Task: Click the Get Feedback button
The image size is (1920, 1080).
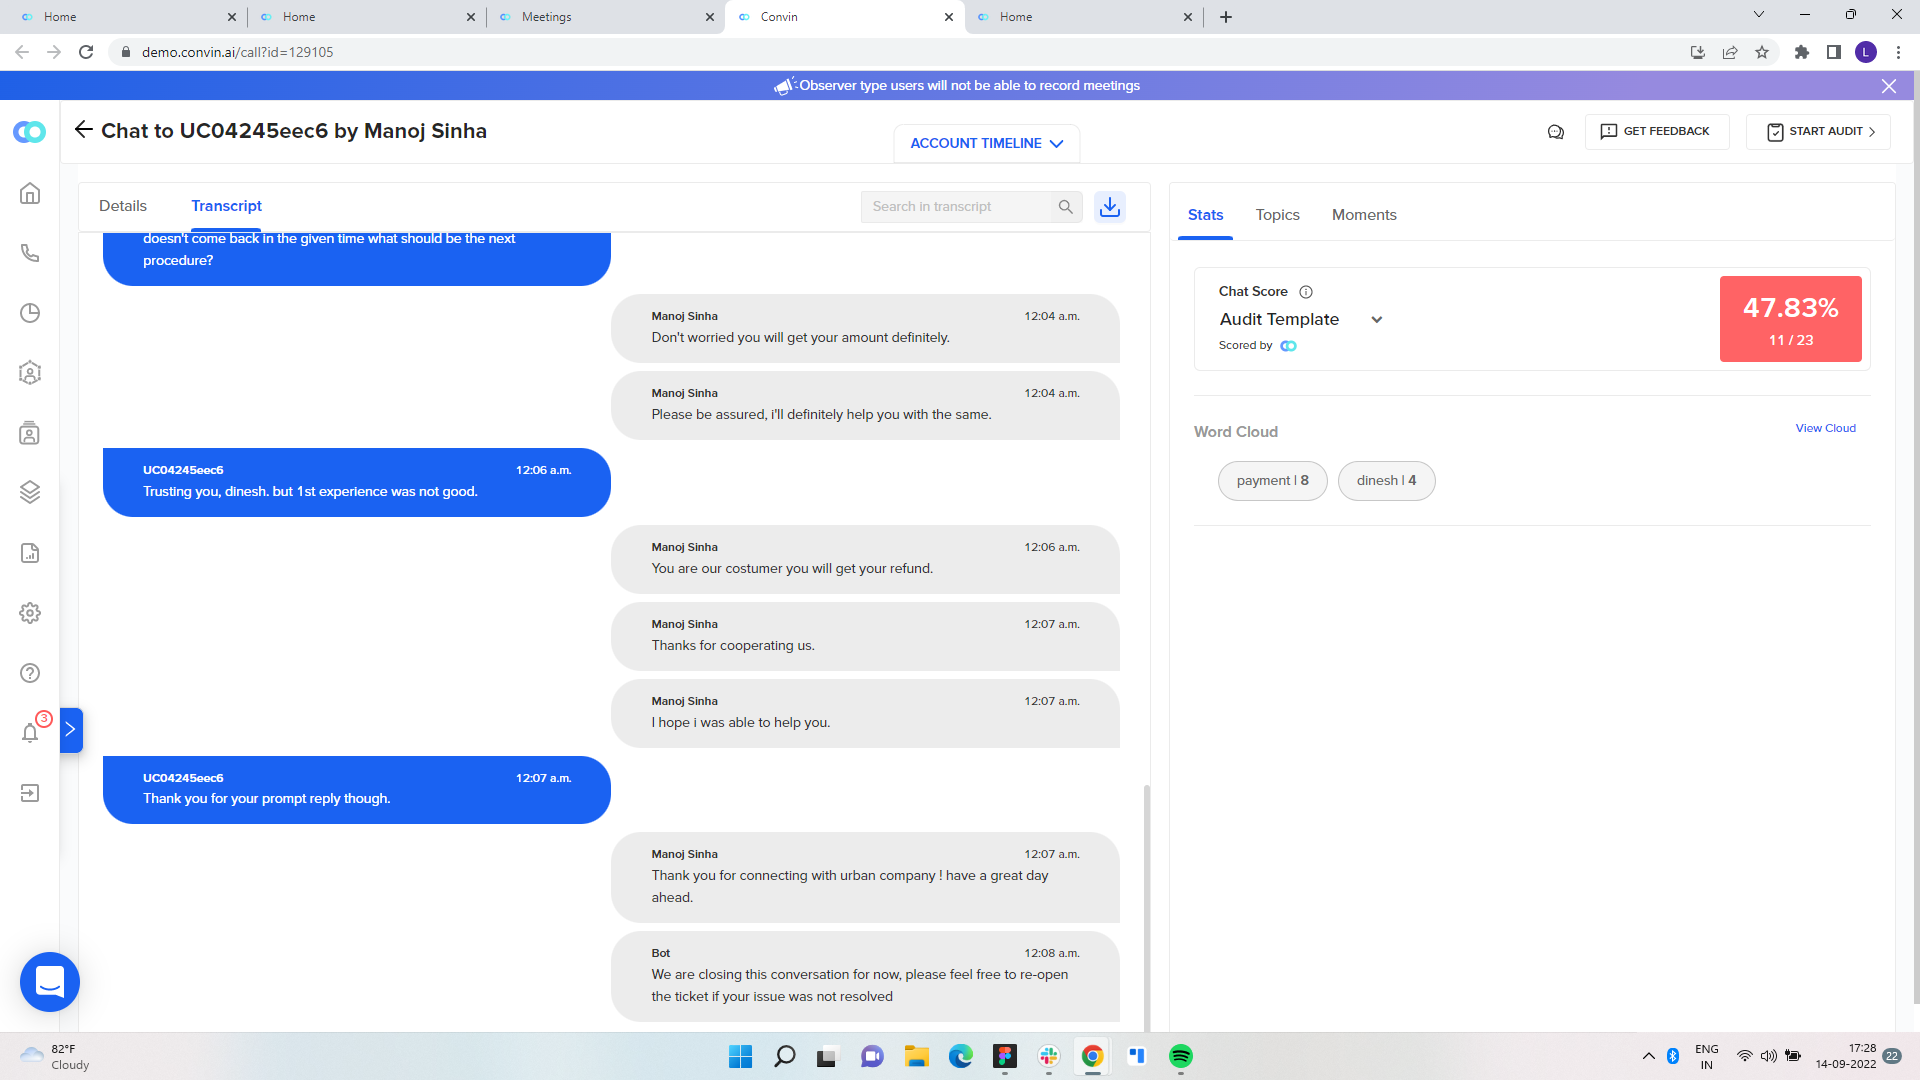Action: pos(1656,132)
